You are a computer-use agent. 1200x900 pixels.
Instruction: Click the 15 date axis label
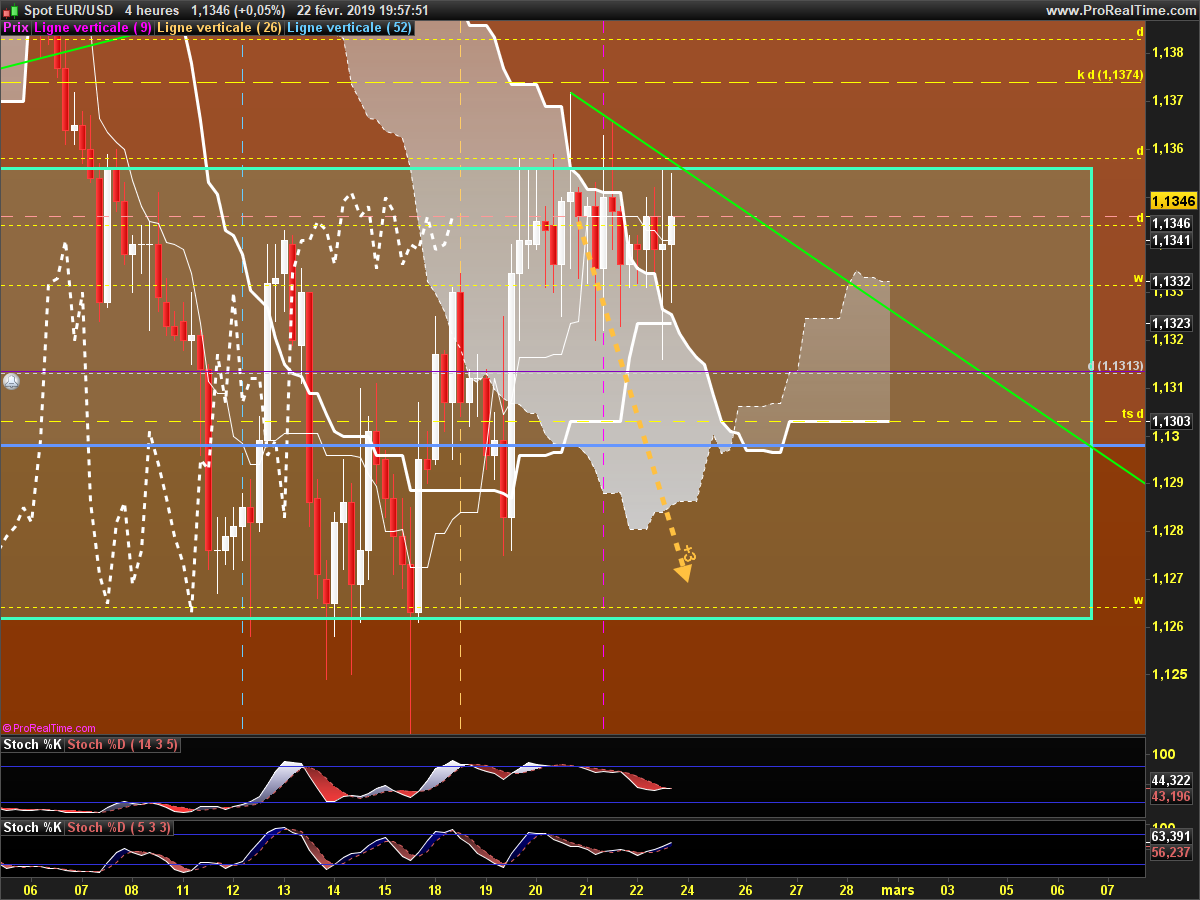[385, 889]
